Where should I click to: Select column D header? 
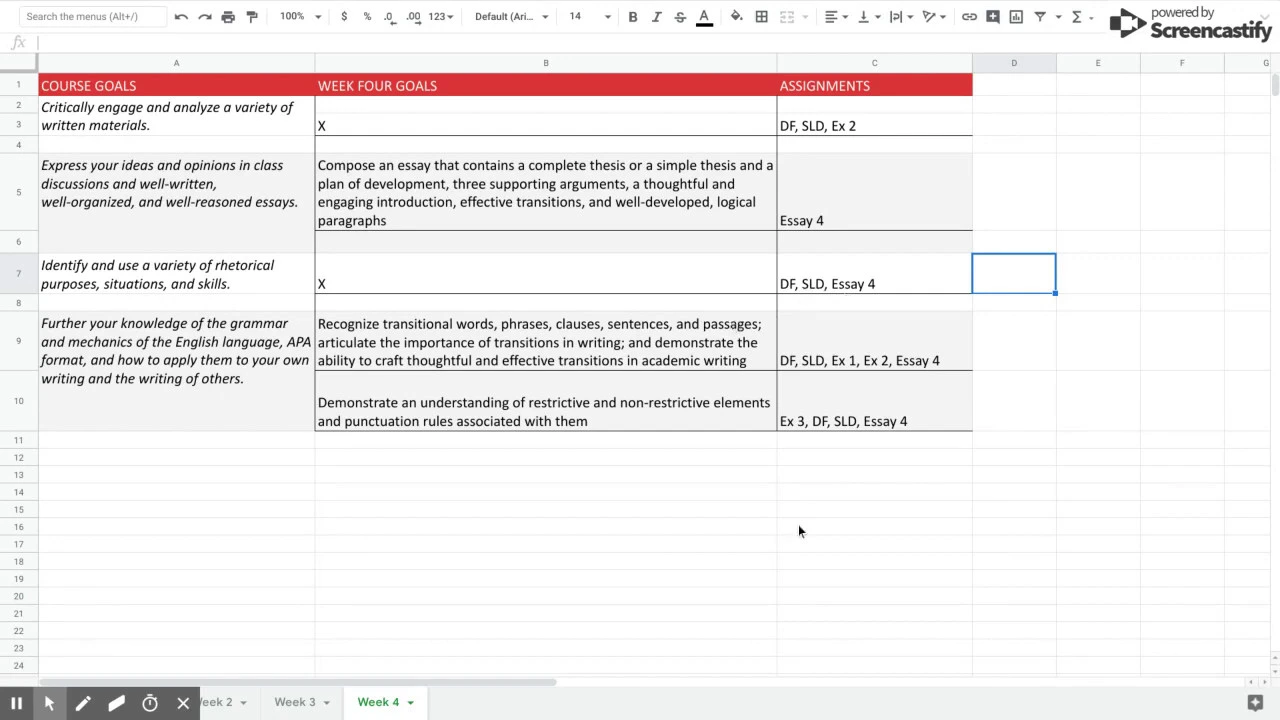pyautogui.click(x=1014, y=63)
